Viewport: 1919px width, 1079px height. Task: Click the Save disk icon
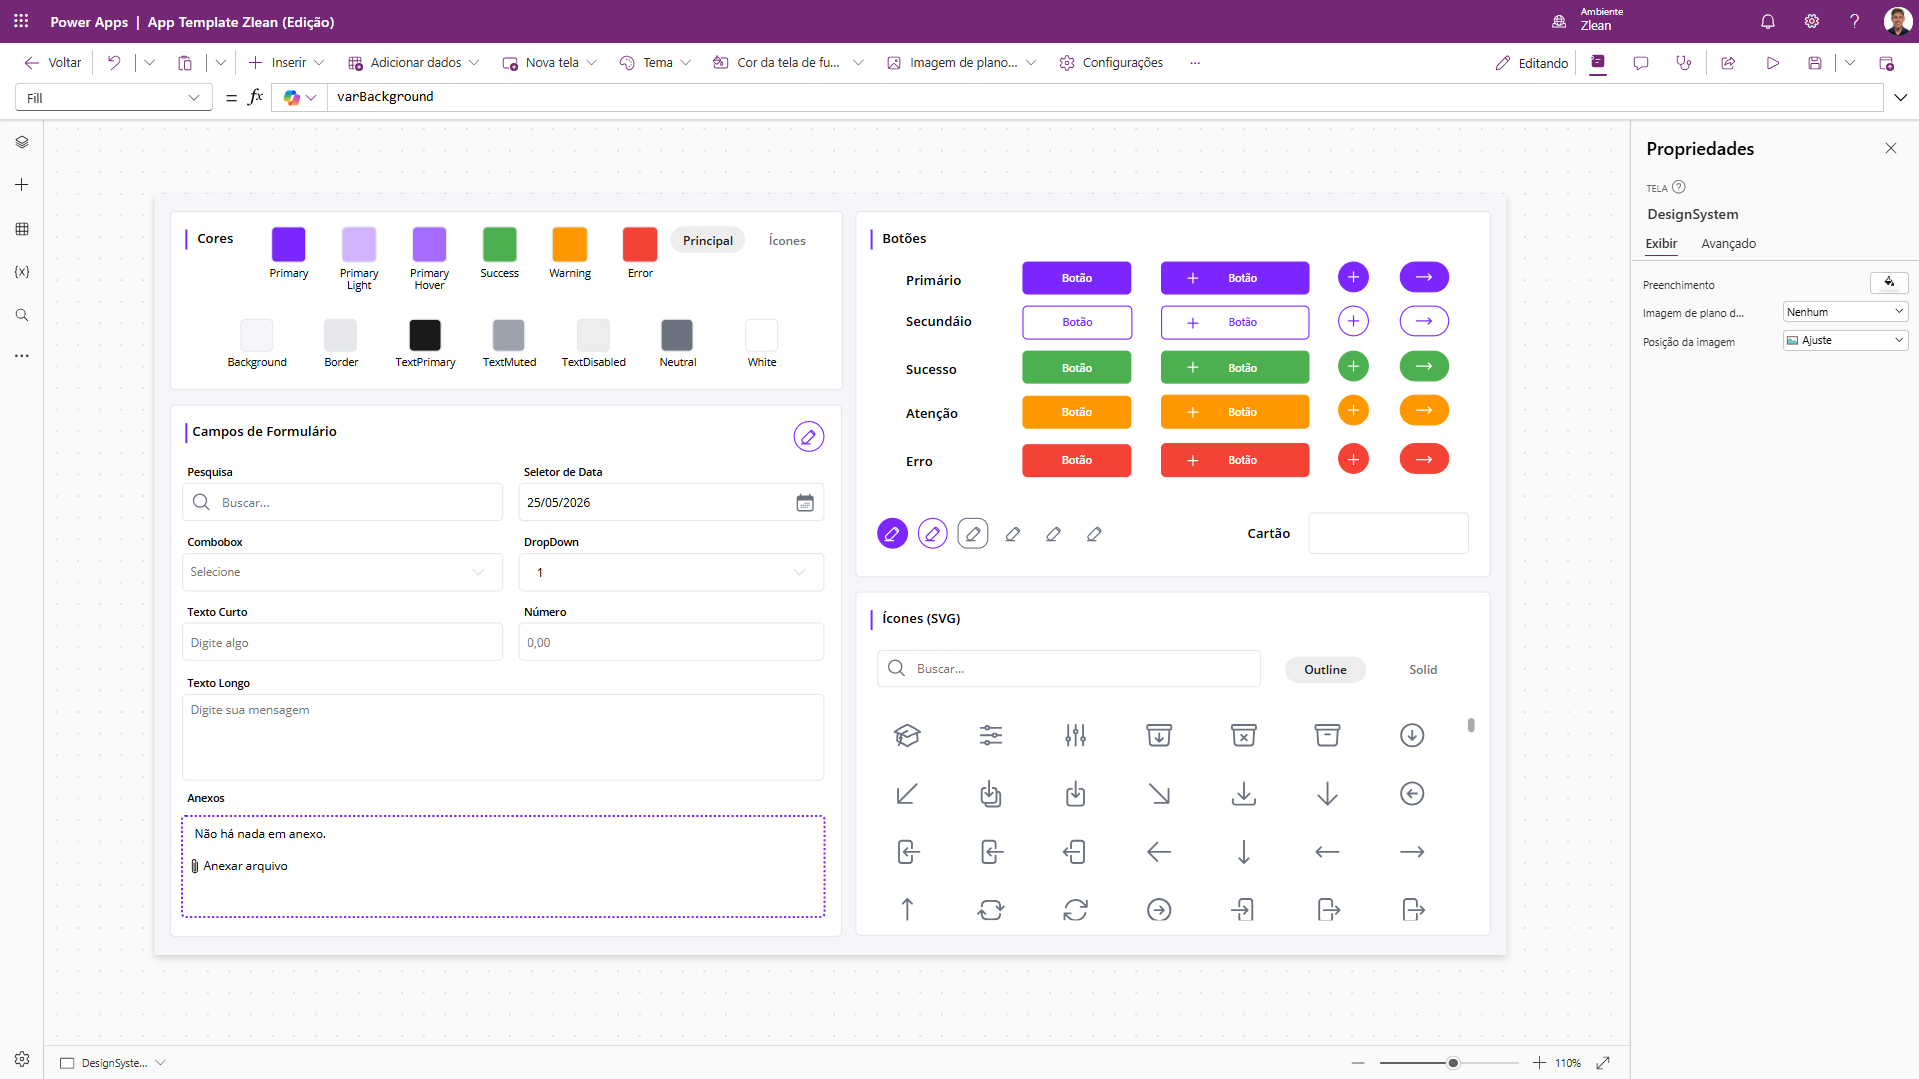[x=1815, y=63]
